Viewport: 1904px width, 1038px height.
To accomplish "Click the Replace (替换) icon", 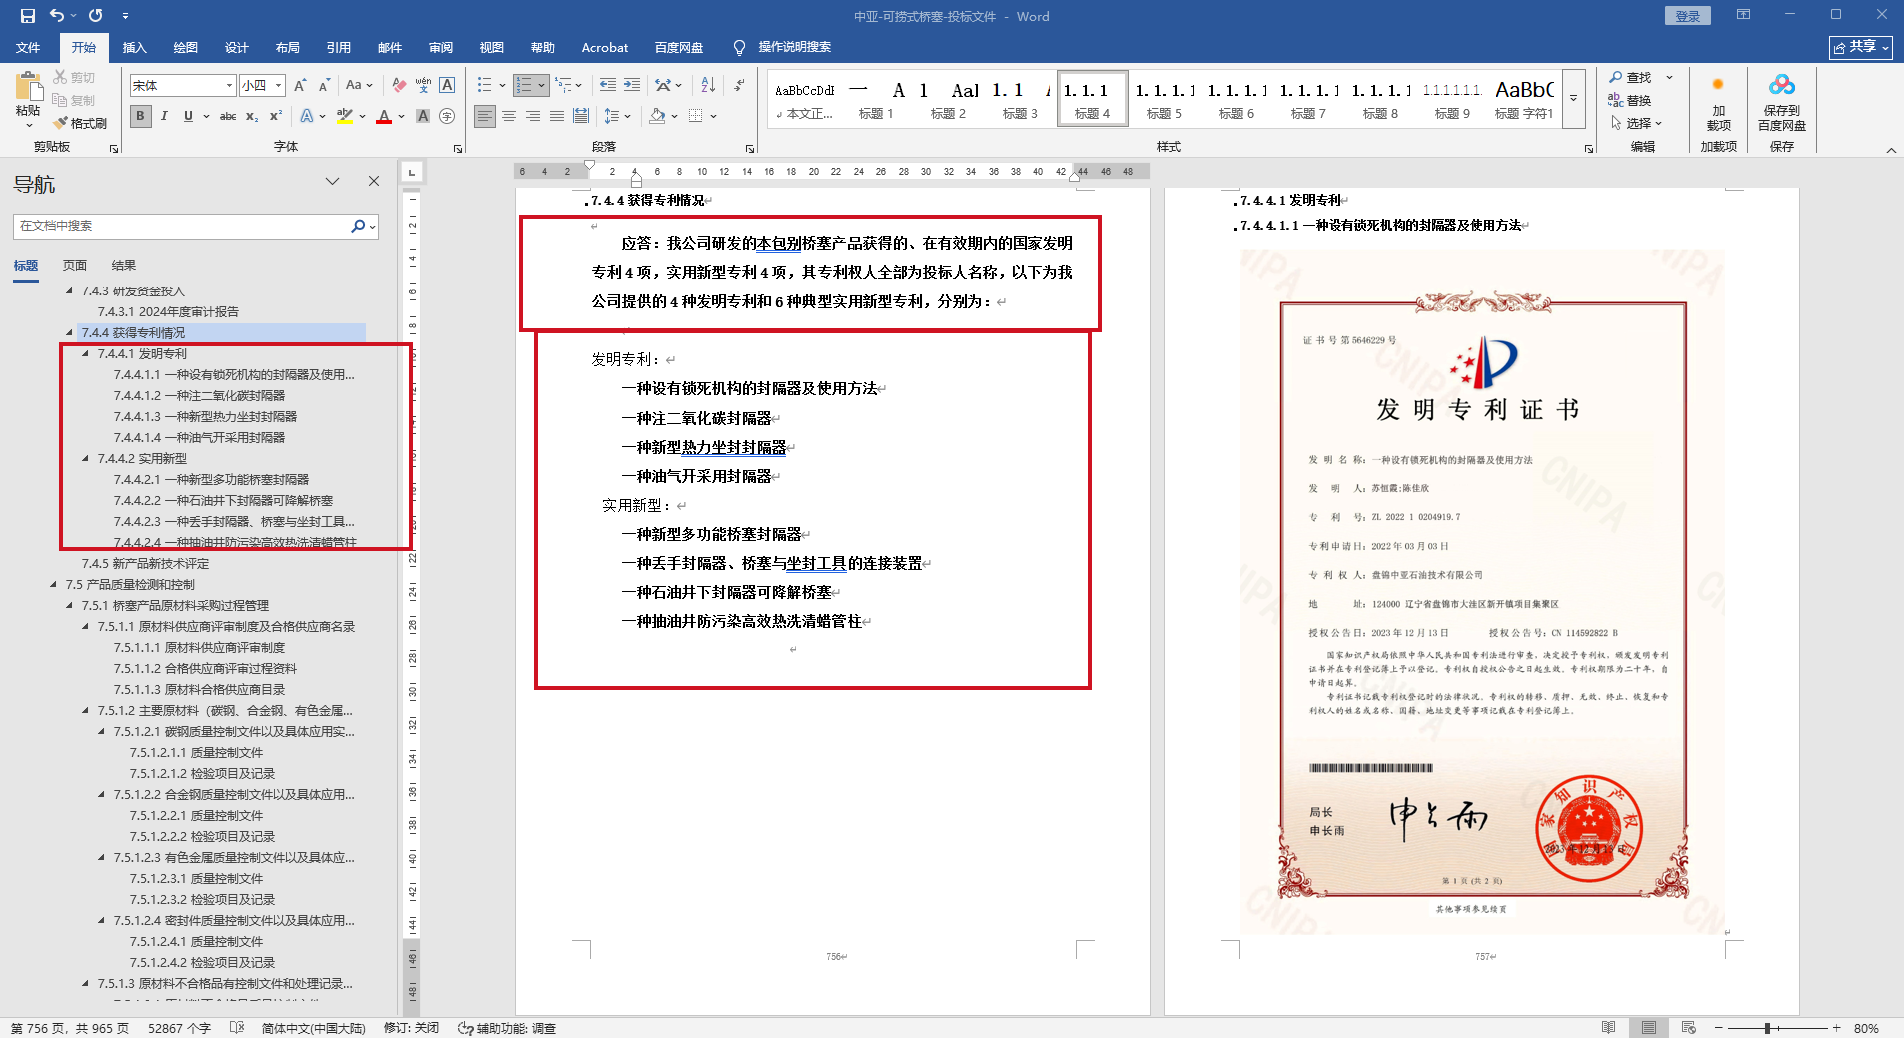I will (x=1629, y=100).
